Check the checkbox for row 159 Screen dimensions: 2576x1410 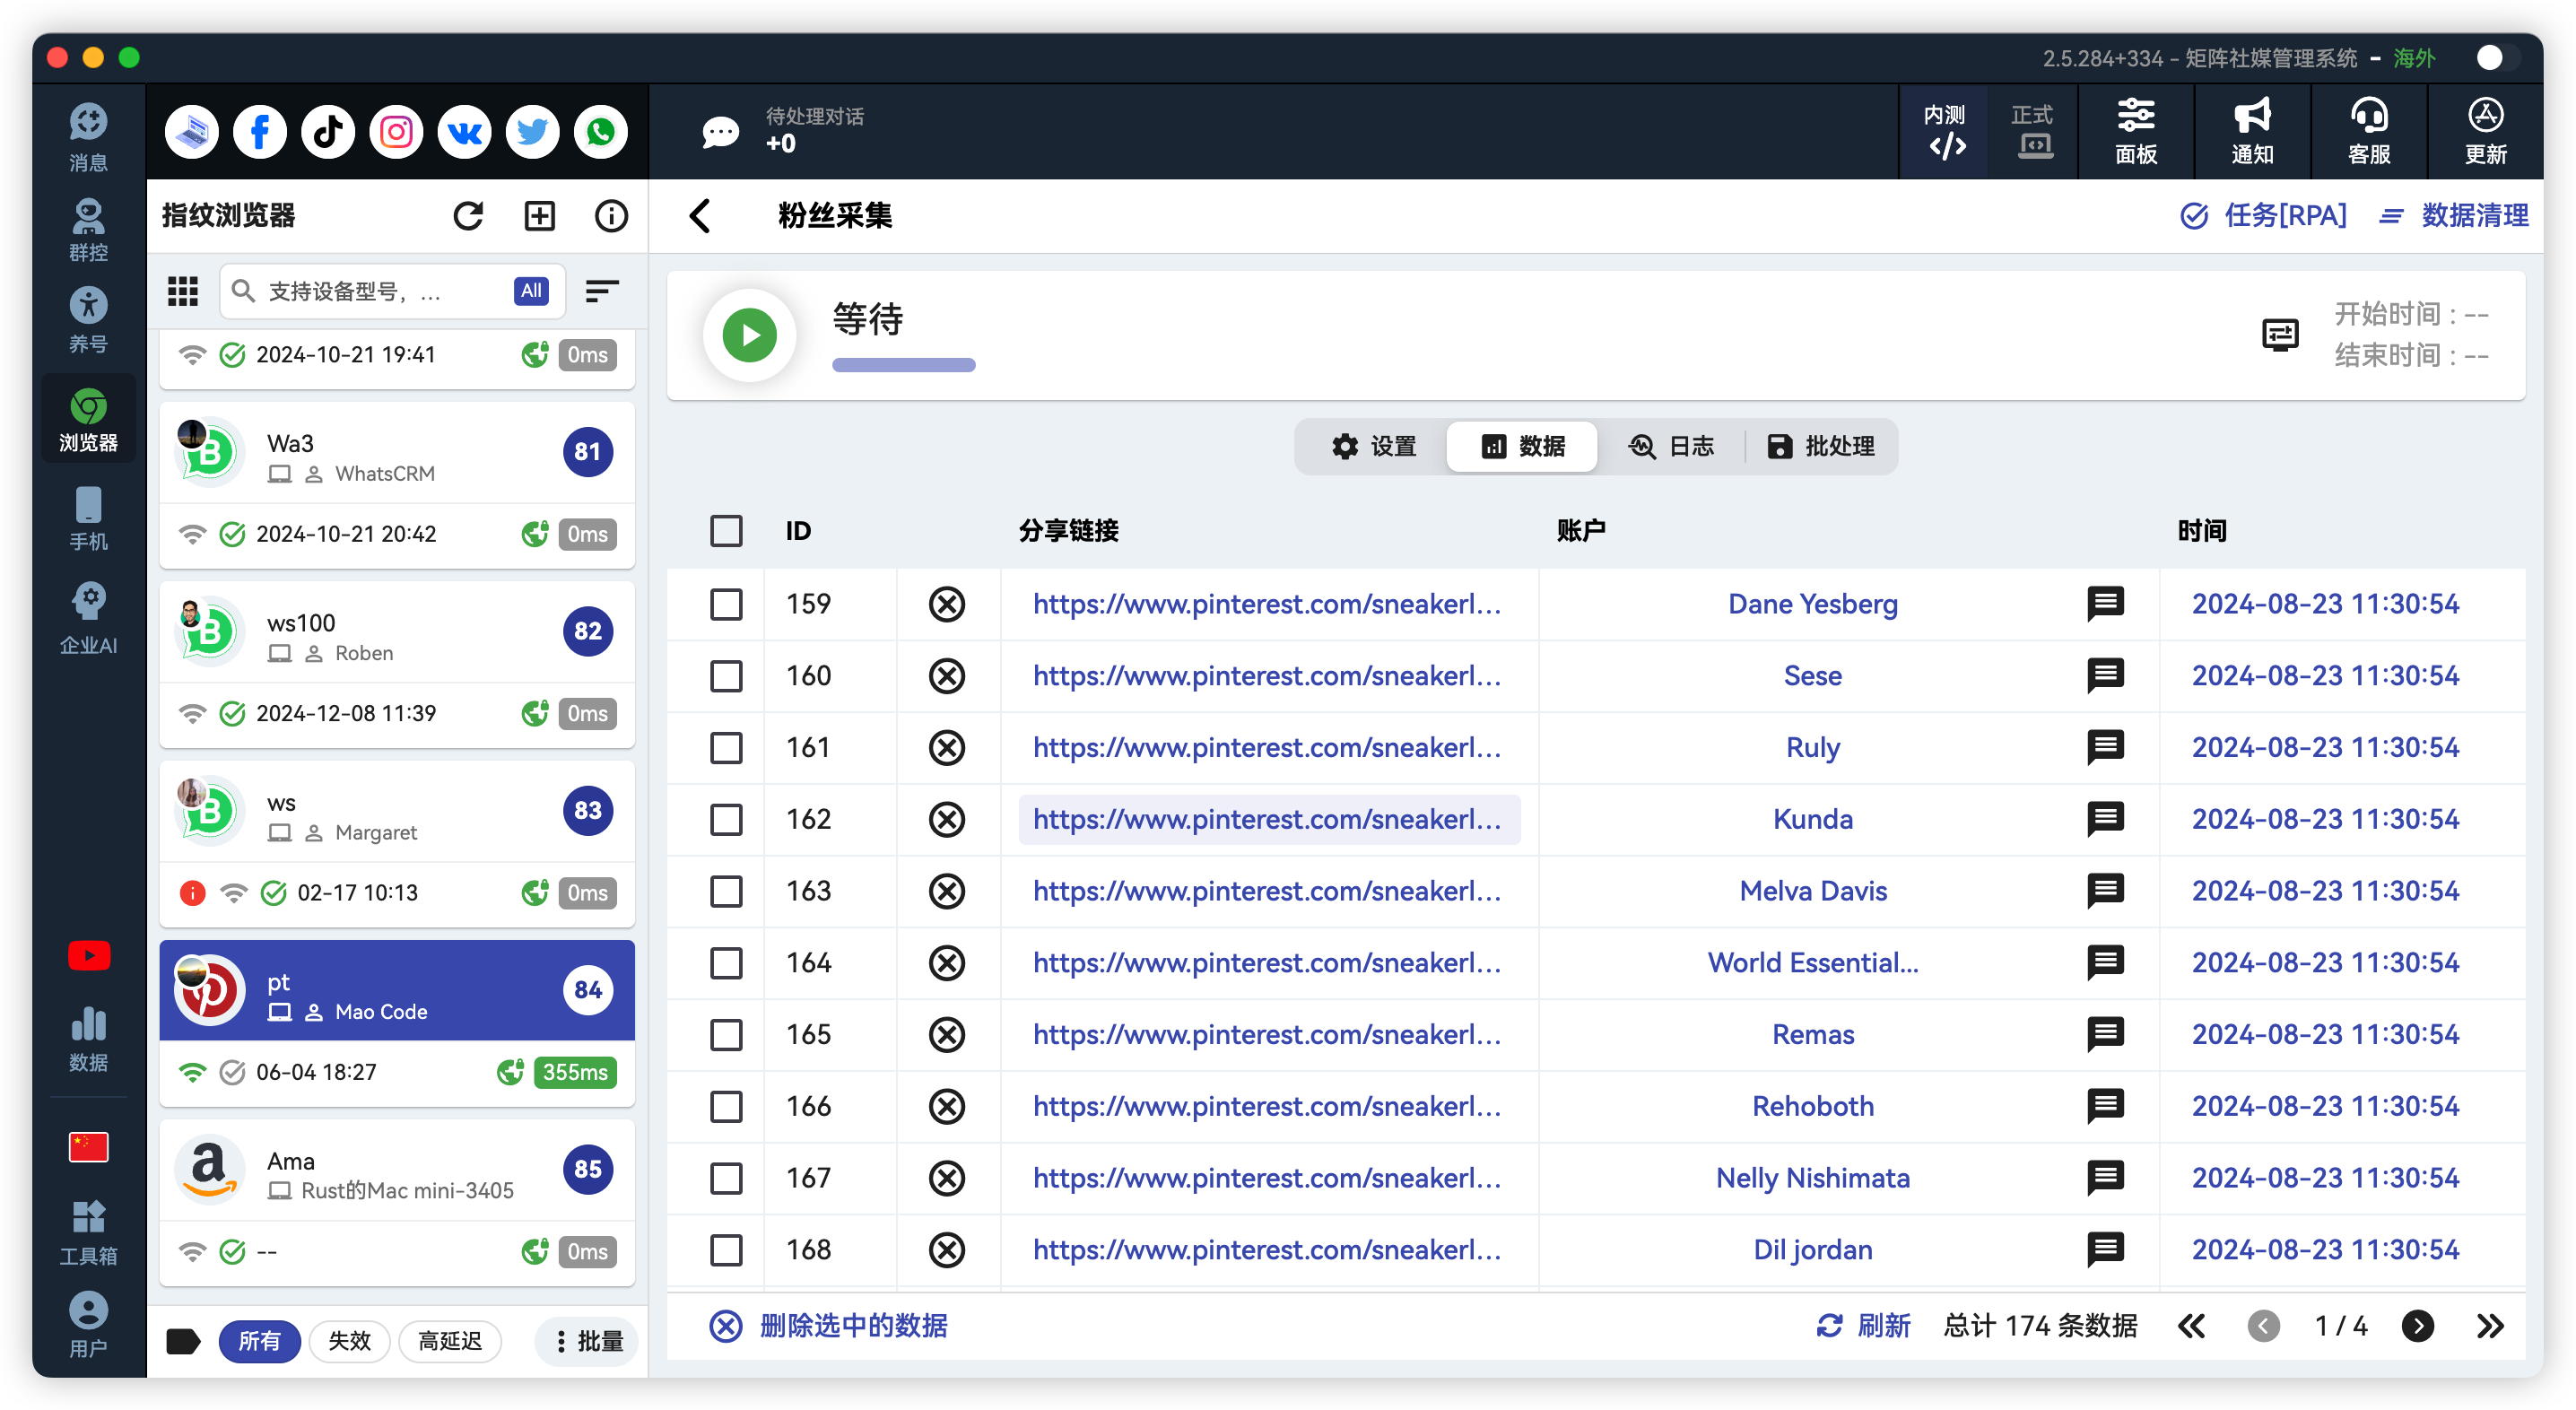[x=726, y=604]
